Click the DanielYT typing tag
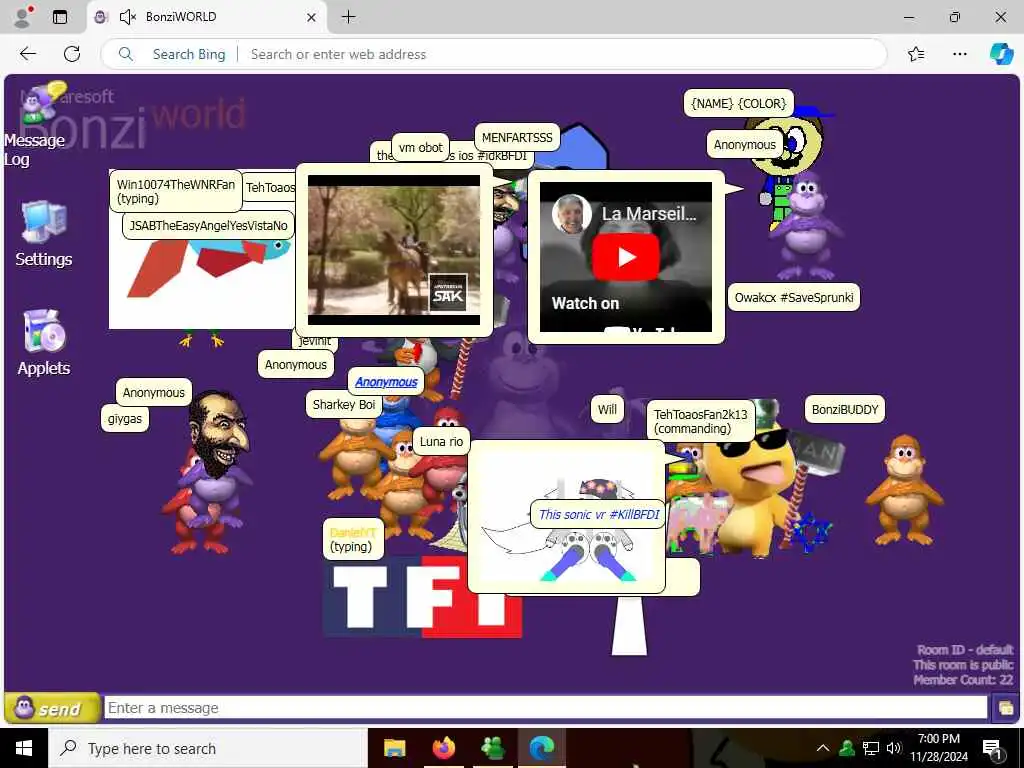This screenshot has width=1024, height=768. point(353,539)
